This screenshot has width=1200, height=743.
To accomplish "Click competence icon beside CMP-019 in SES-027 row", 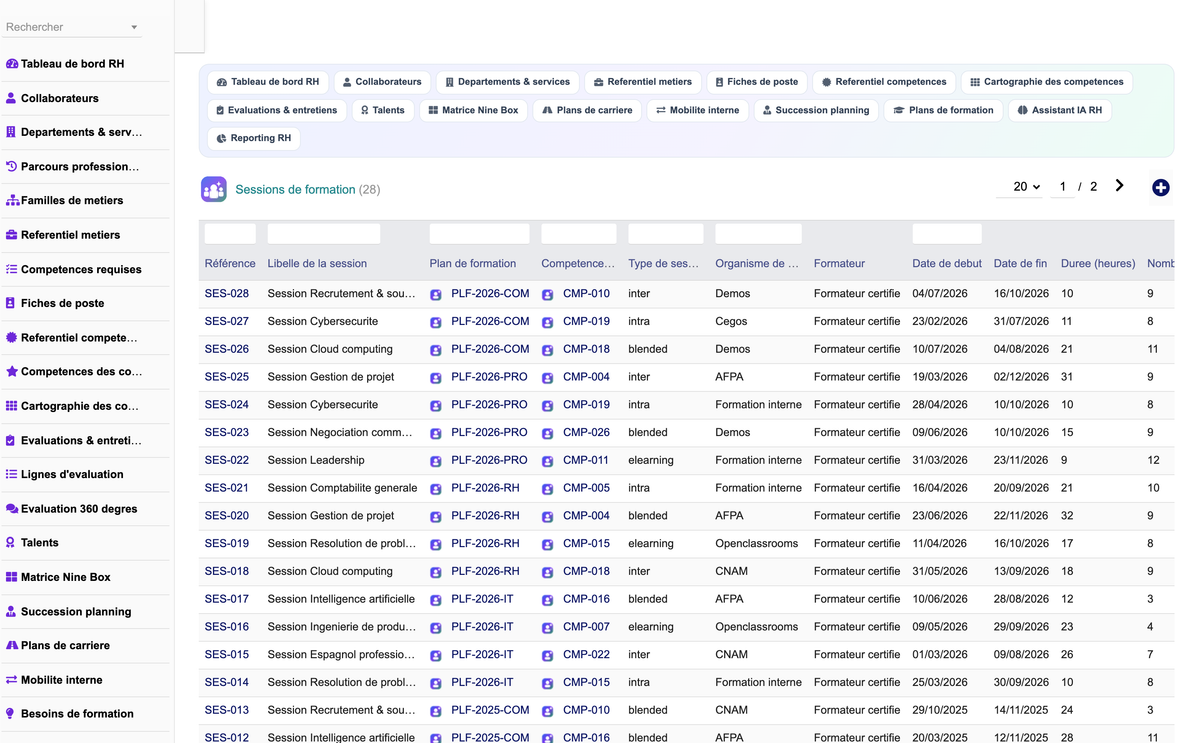I will (548, 323).
